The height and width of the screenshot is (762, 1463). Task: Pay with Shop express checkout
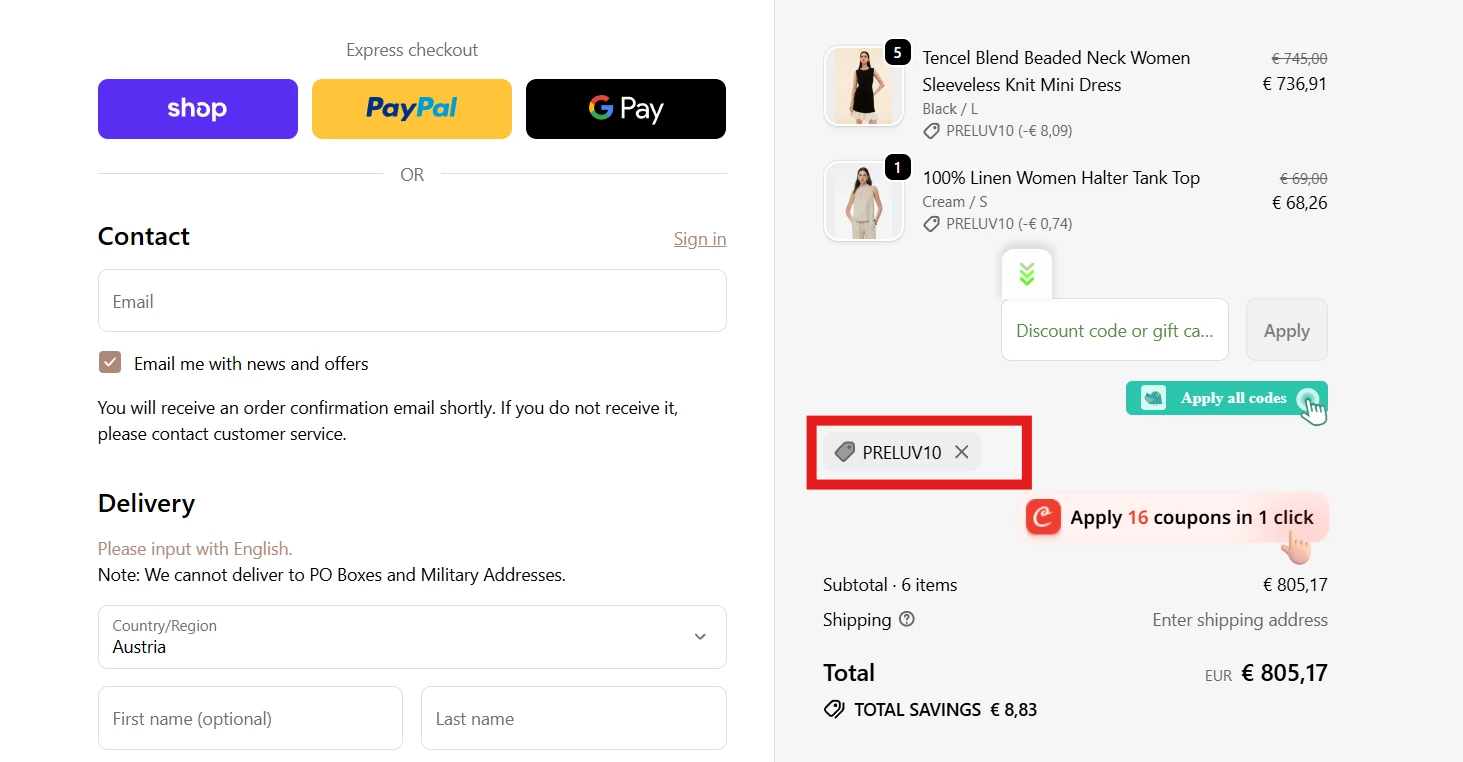(198, 109)
